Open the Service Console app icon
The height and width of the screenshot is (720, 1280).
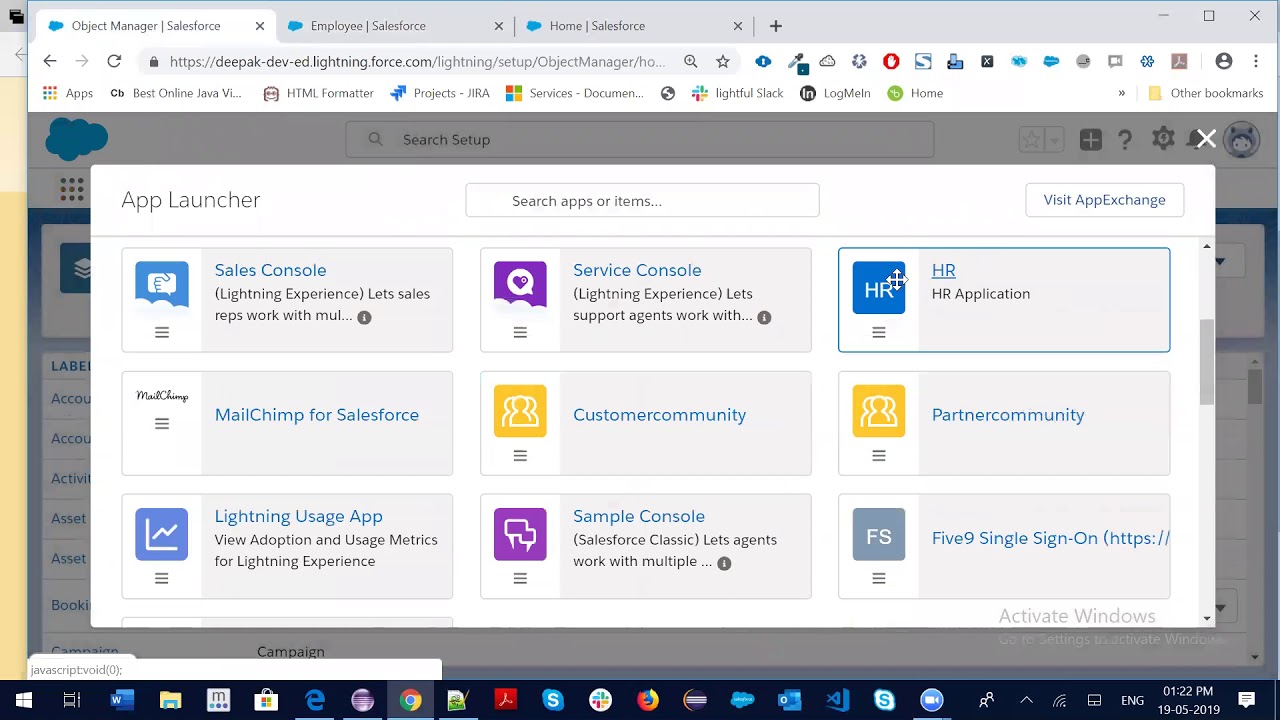(520, 288)
